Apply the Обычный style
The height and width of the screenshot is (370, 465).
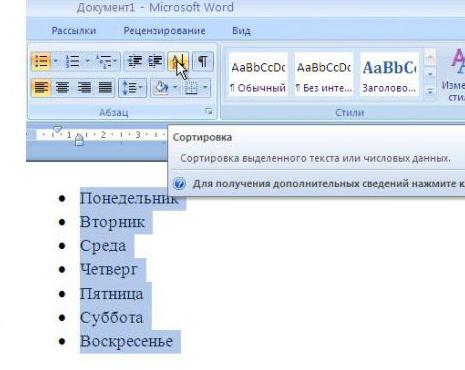pyautogui.click(x=258, y=74)
